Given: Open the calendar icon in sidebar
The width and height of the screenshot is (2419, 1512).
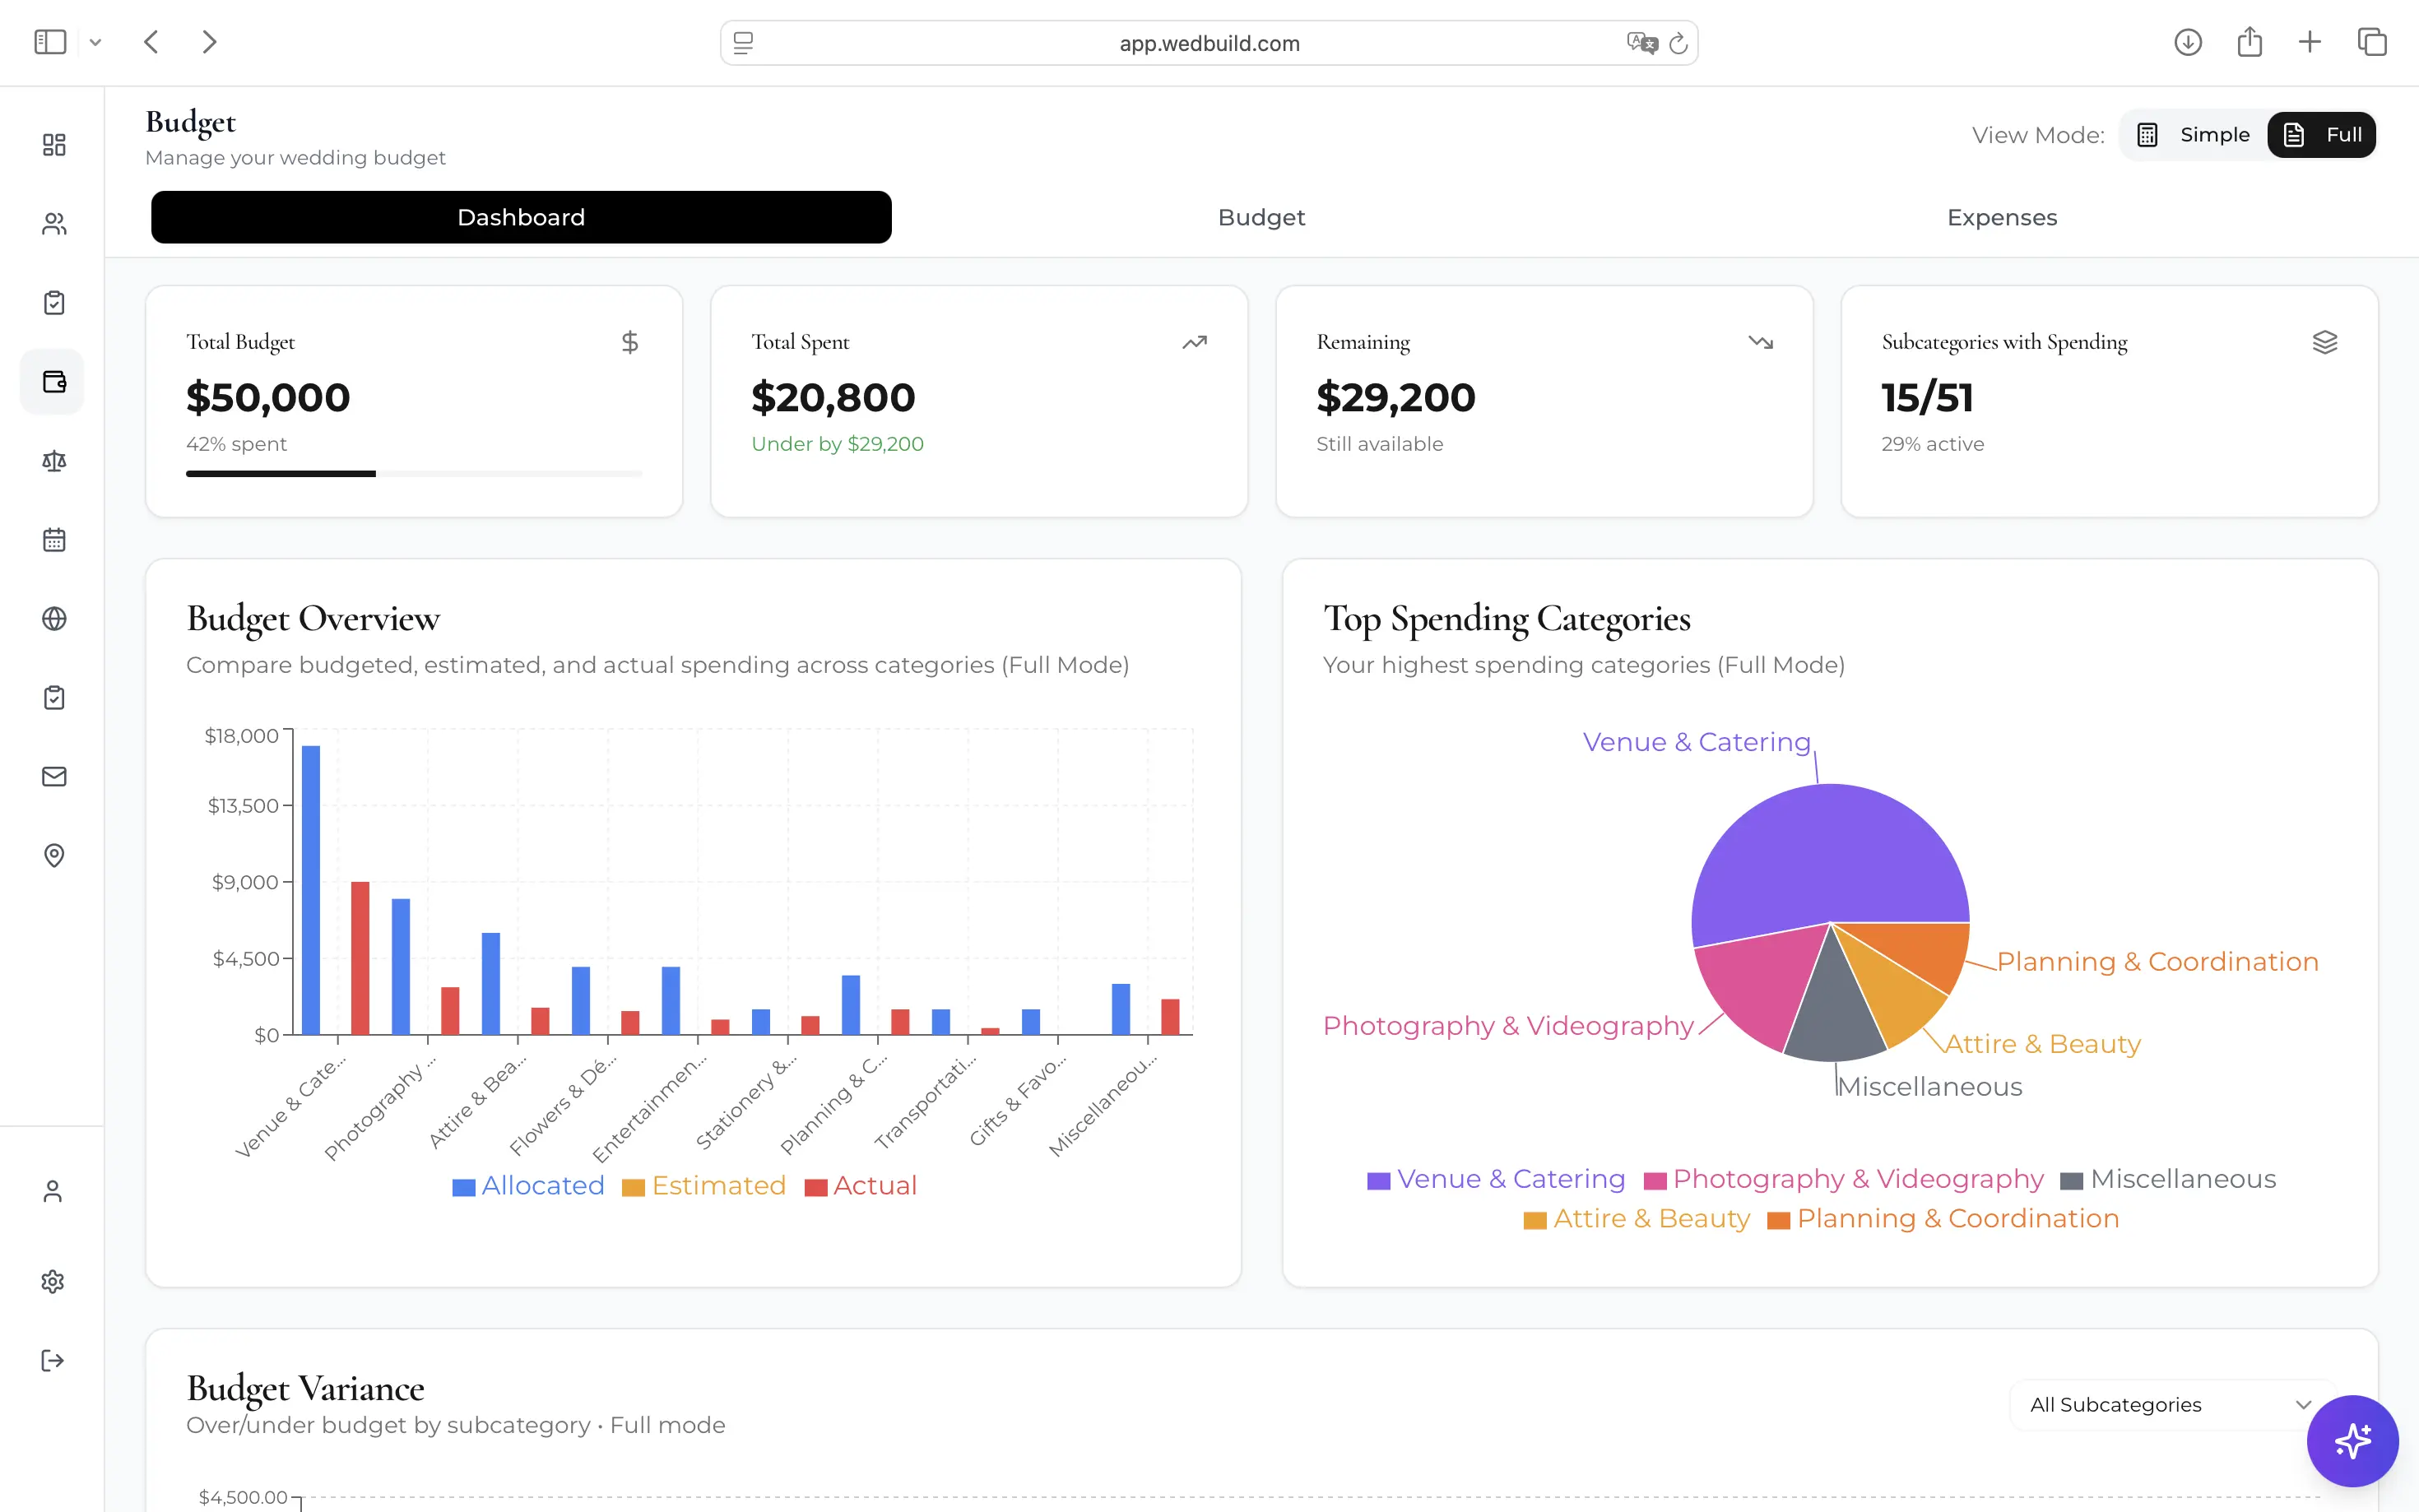Looking at the screenshot, I should [x=54, y=540].
